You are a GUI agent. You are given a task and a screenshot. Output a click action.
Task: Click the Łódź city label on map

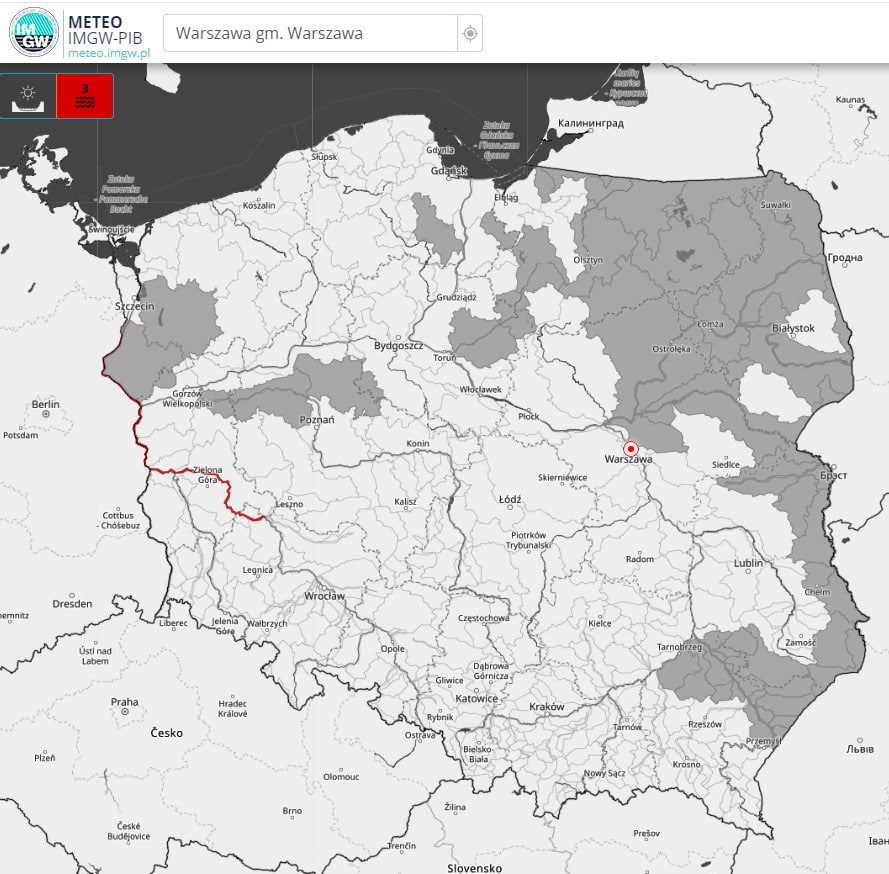pyautogui.click(x=509, y=497)
